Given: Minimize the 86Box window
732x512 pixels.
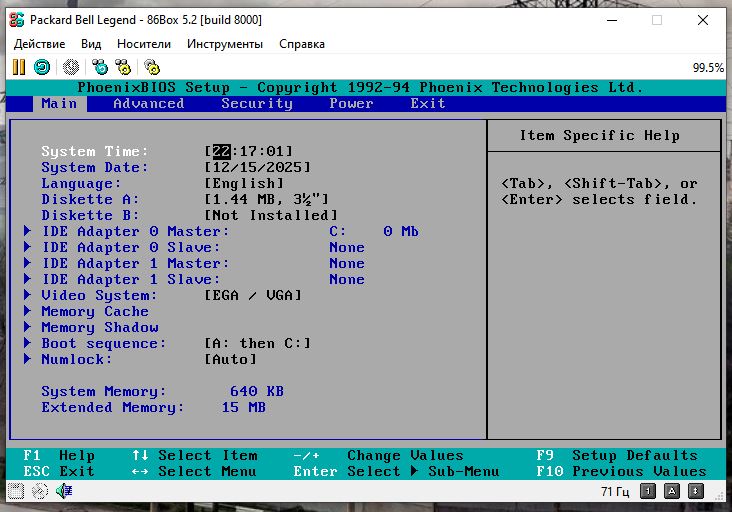Looking at the screenshot, I should [612, 20].
